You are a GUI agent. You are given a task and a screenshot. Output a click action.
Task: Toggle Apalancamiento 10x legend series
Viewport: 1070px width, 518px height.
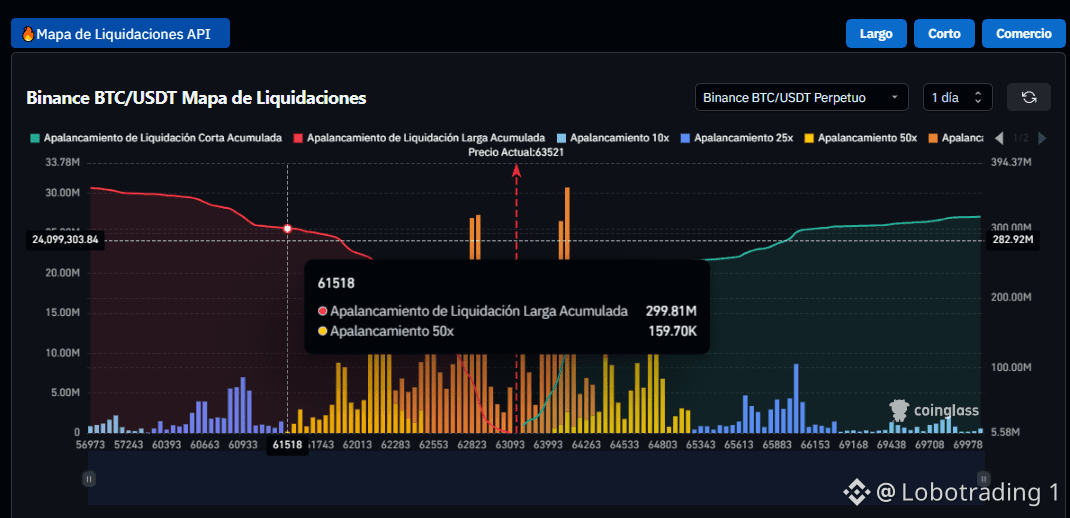pyautogui.click(x=613, y=138)
